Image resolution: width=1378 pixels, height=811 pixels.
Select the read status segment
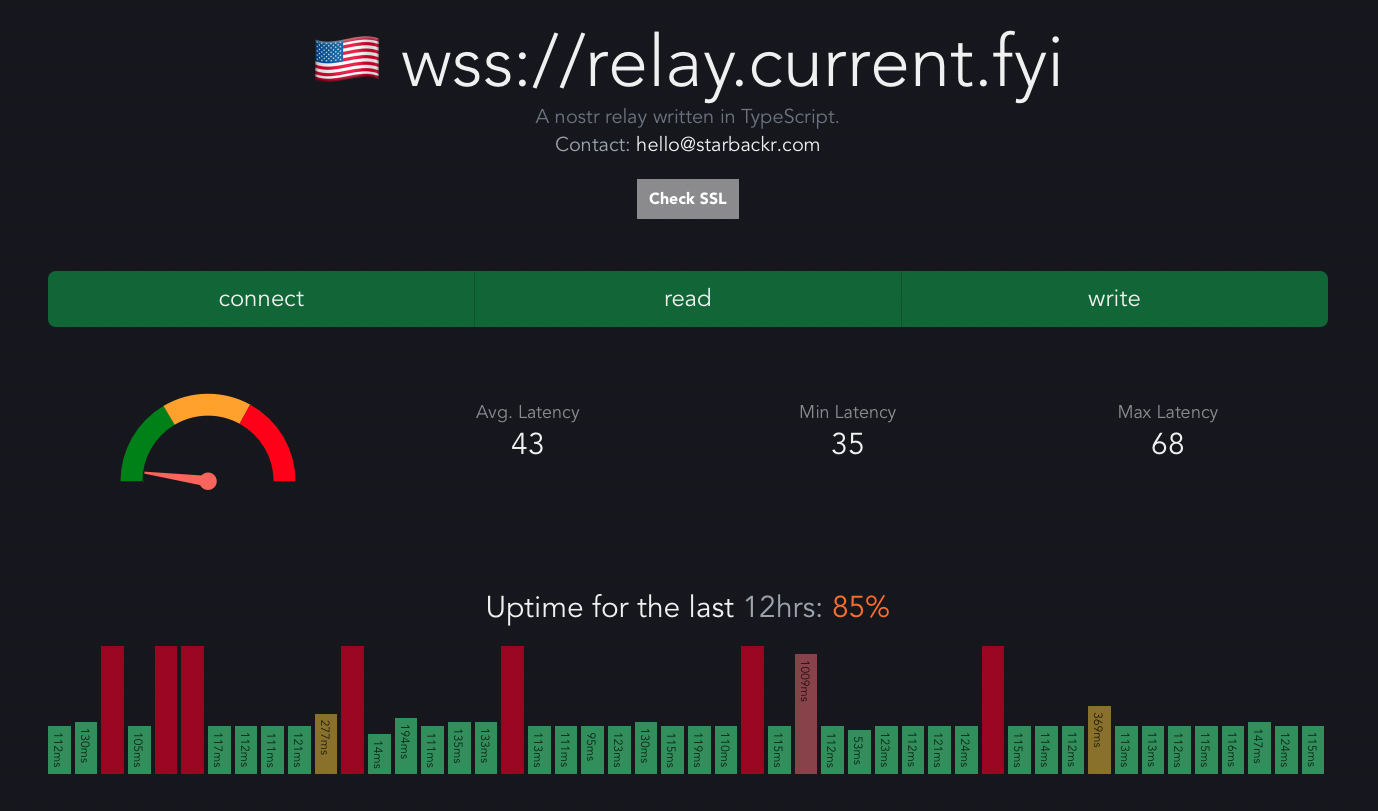tap(688, 299)
